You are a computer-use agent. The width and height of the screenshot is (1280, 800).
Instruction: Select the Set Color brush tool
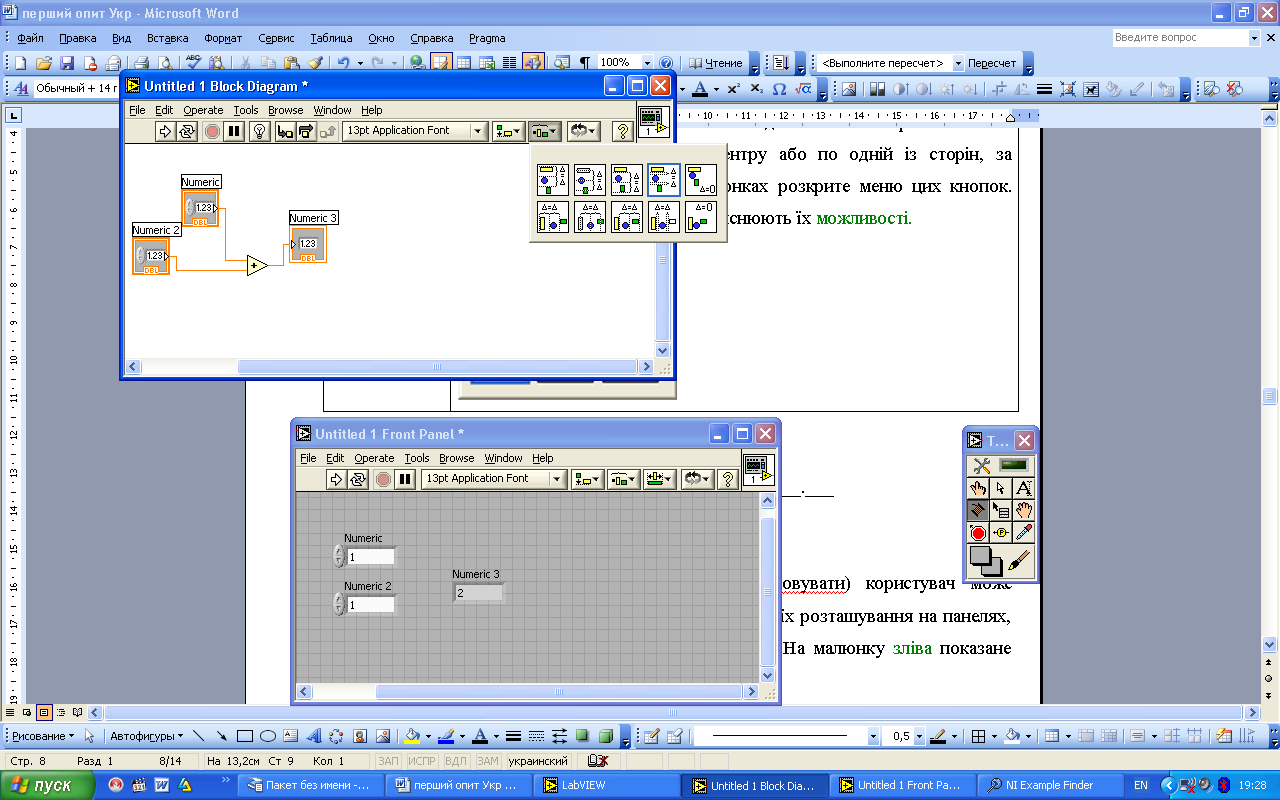tap(1019, 561)
